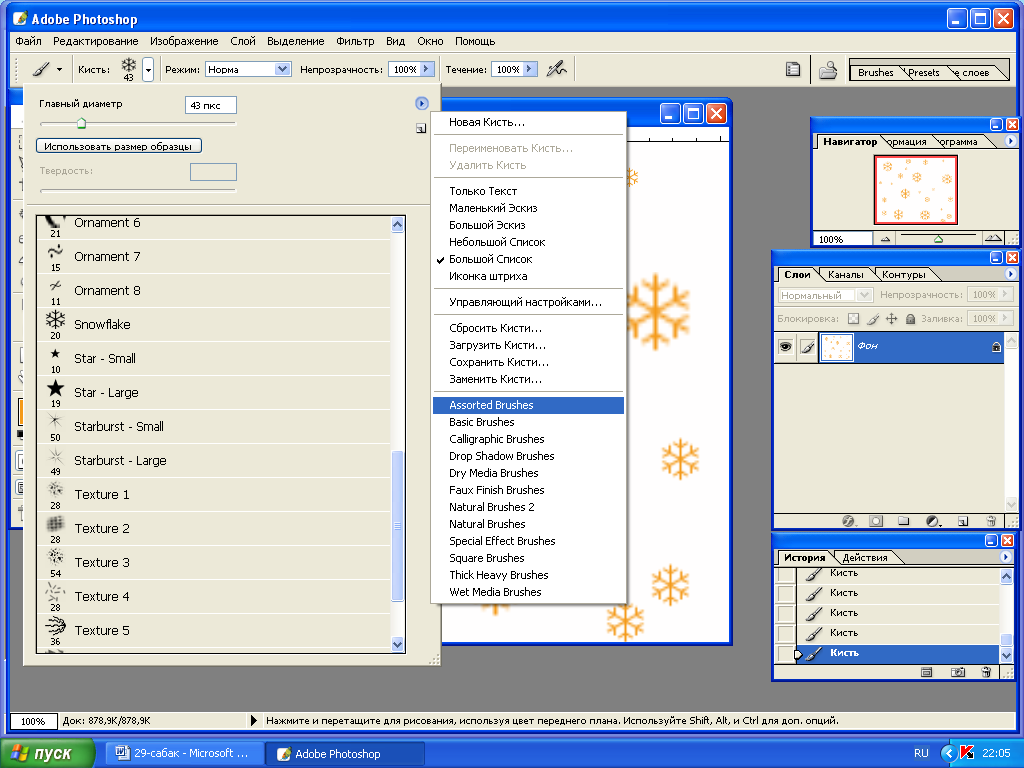Screen dimensions: 1024x768
Task: Open the Brush tool preset picker icon
Action: click(41, 69)
